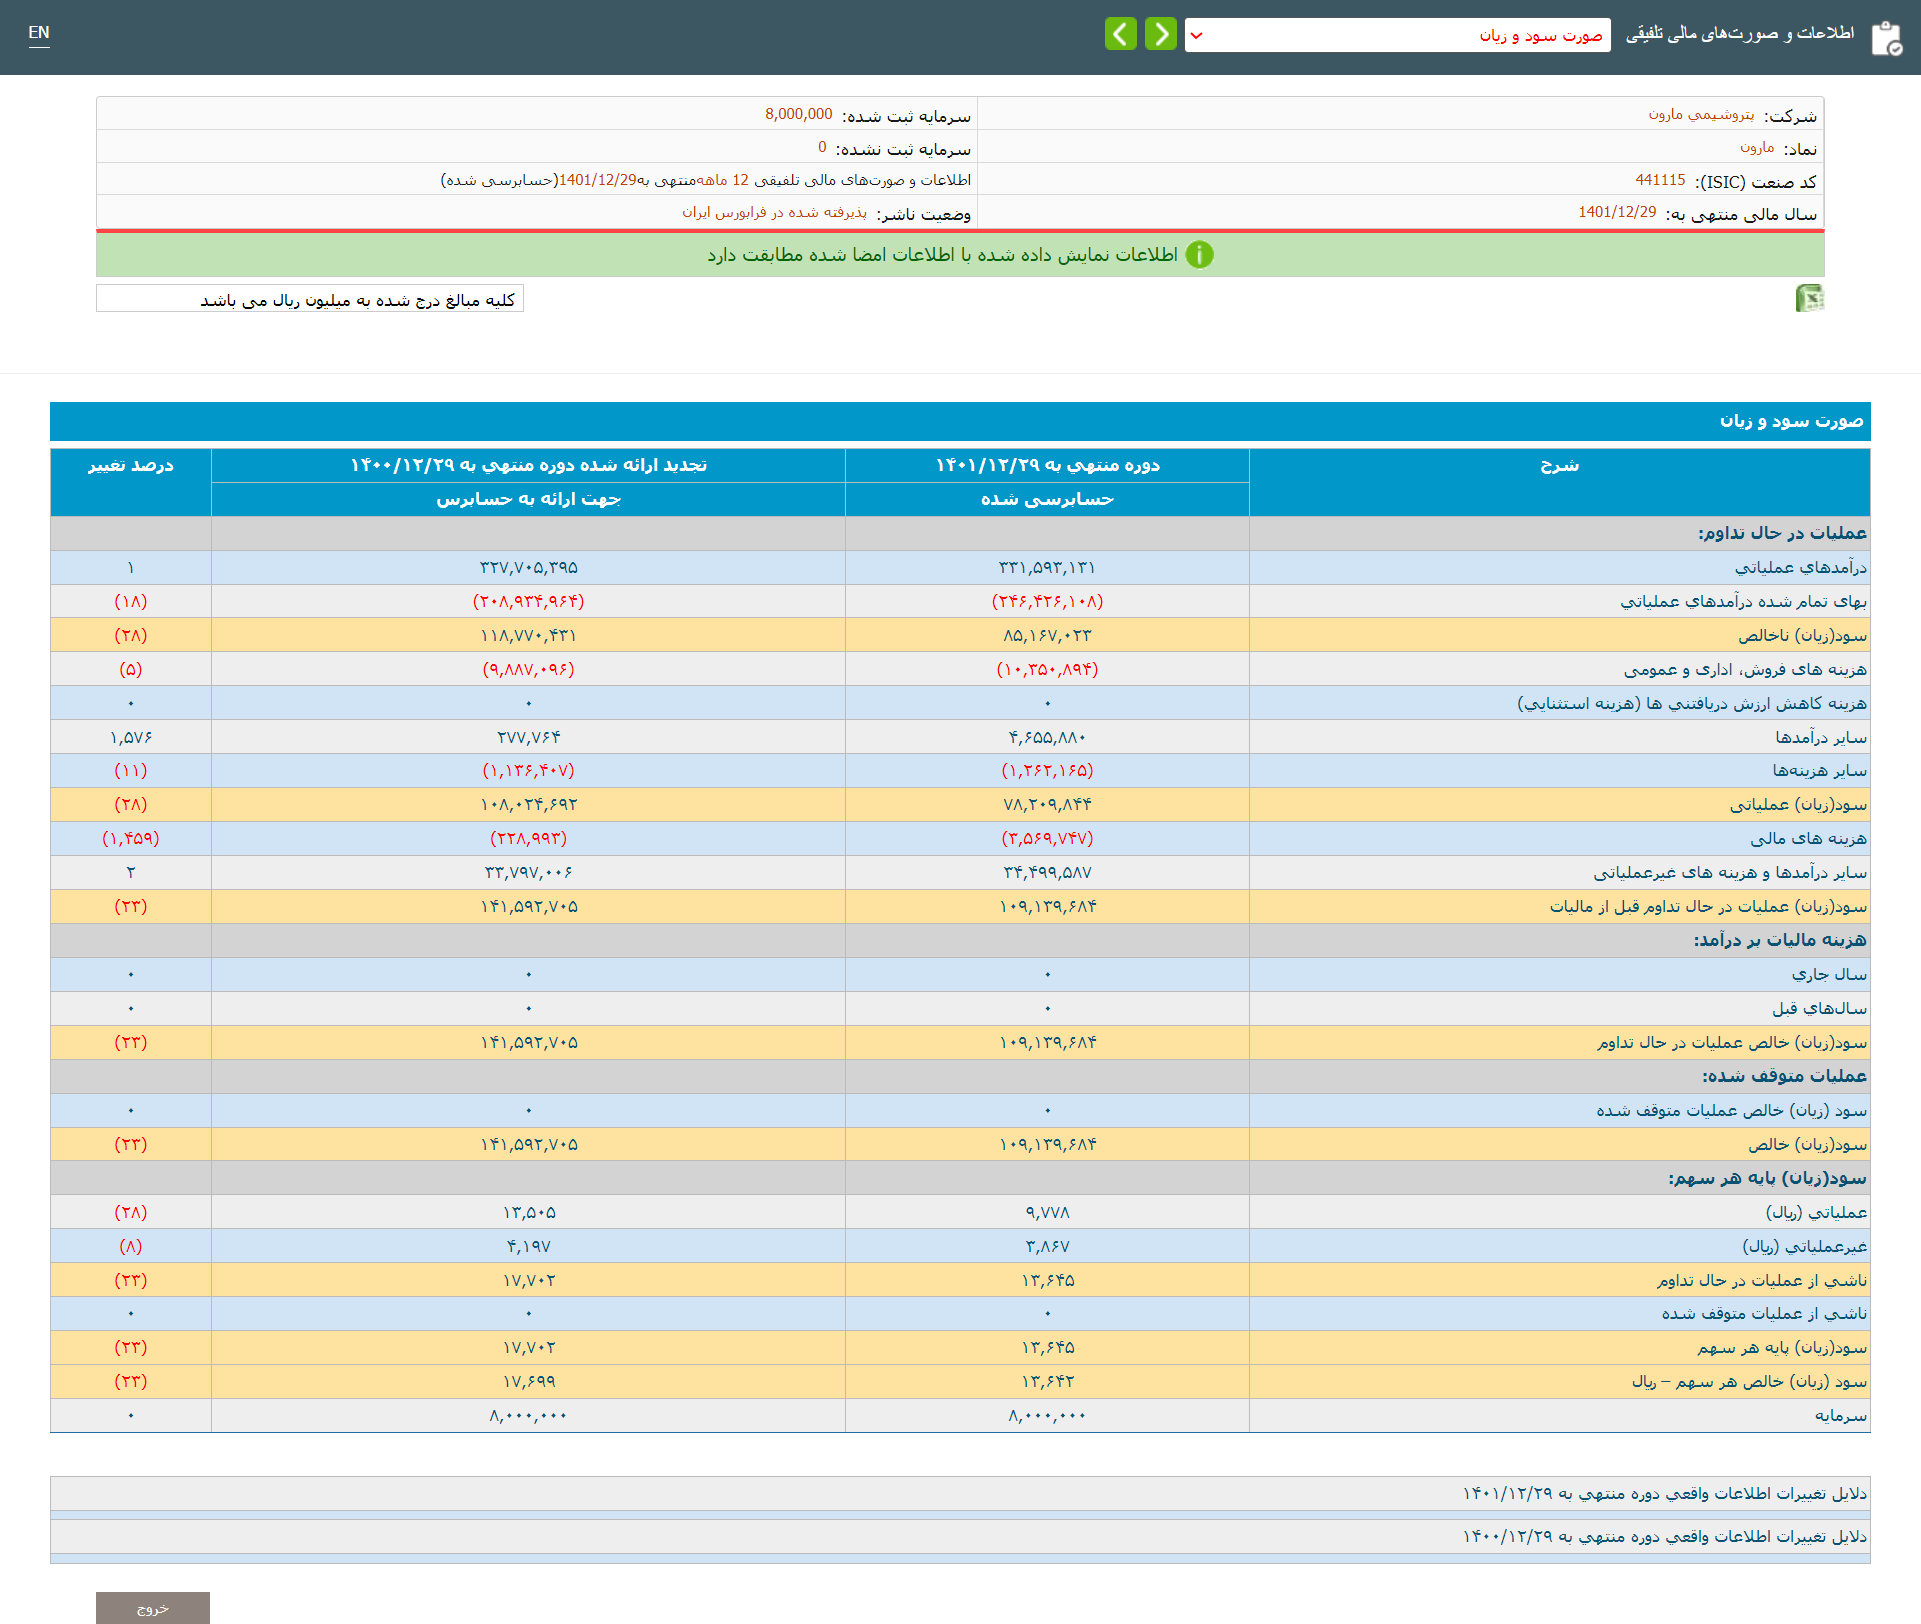Click the غیرعملیاتی (ریال) row label

pos(1804,1246)
